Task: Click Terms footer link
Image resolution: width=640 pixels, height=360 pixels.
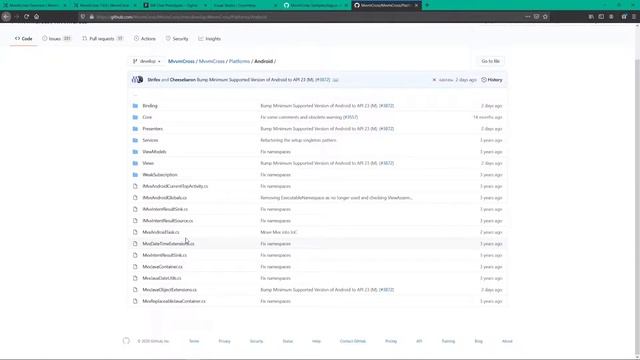Action: (194, 341)
